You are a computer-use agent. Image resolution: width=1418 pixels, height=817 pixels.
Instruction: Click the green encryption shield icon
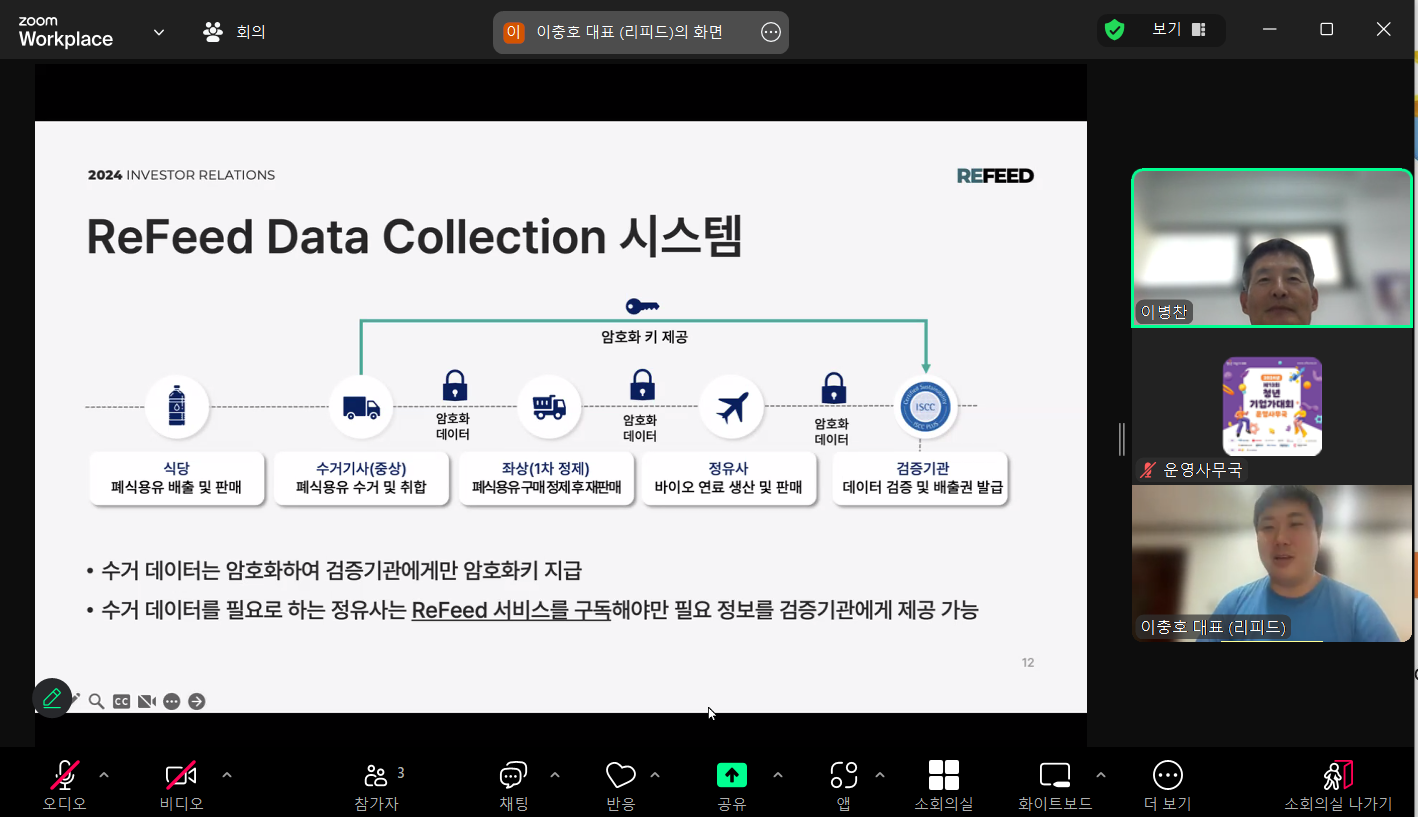click(1114, 30)
